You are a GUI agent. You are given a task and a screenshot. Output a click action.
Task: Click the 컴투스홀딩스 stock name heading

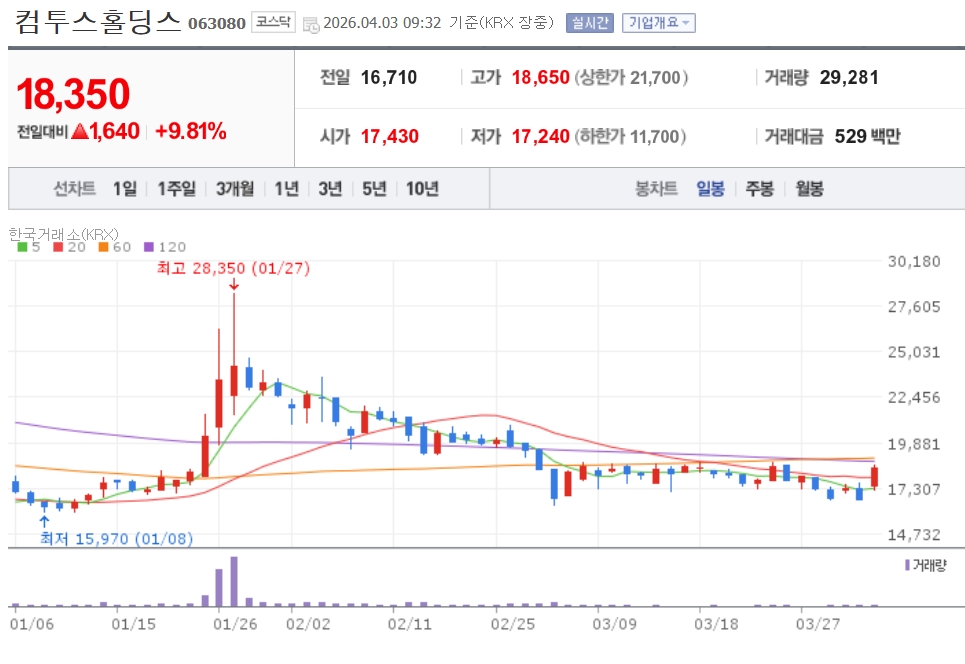point(97,22)
